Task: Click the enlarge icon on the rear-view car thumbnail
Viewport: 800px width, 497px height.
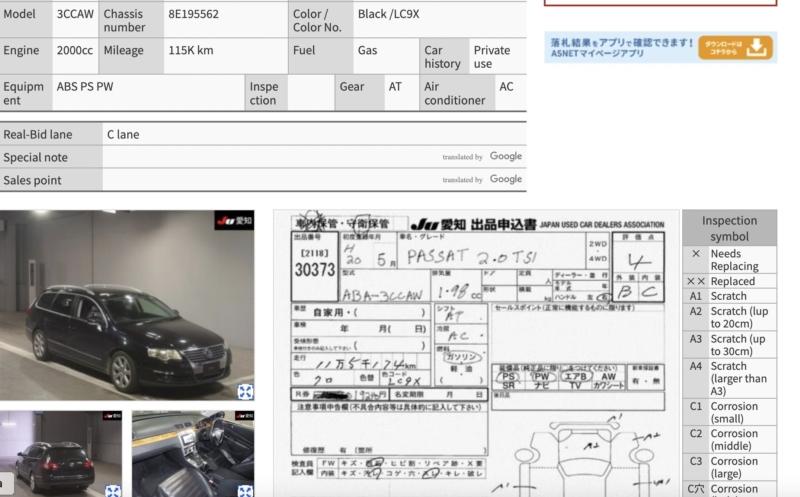Action: [x=113, y=490]
